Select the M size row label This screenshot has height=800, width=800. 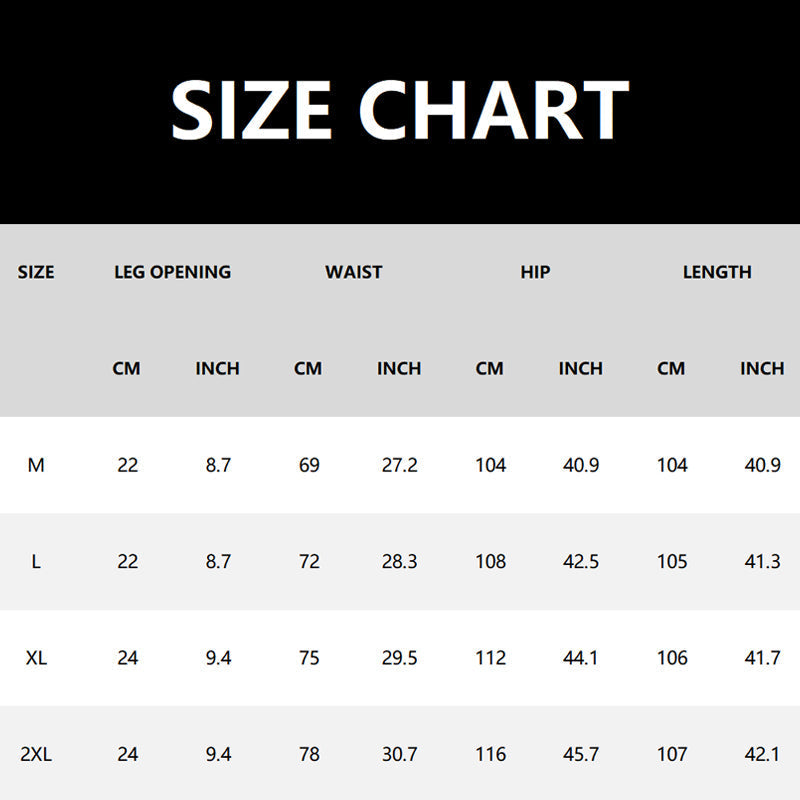36,465
